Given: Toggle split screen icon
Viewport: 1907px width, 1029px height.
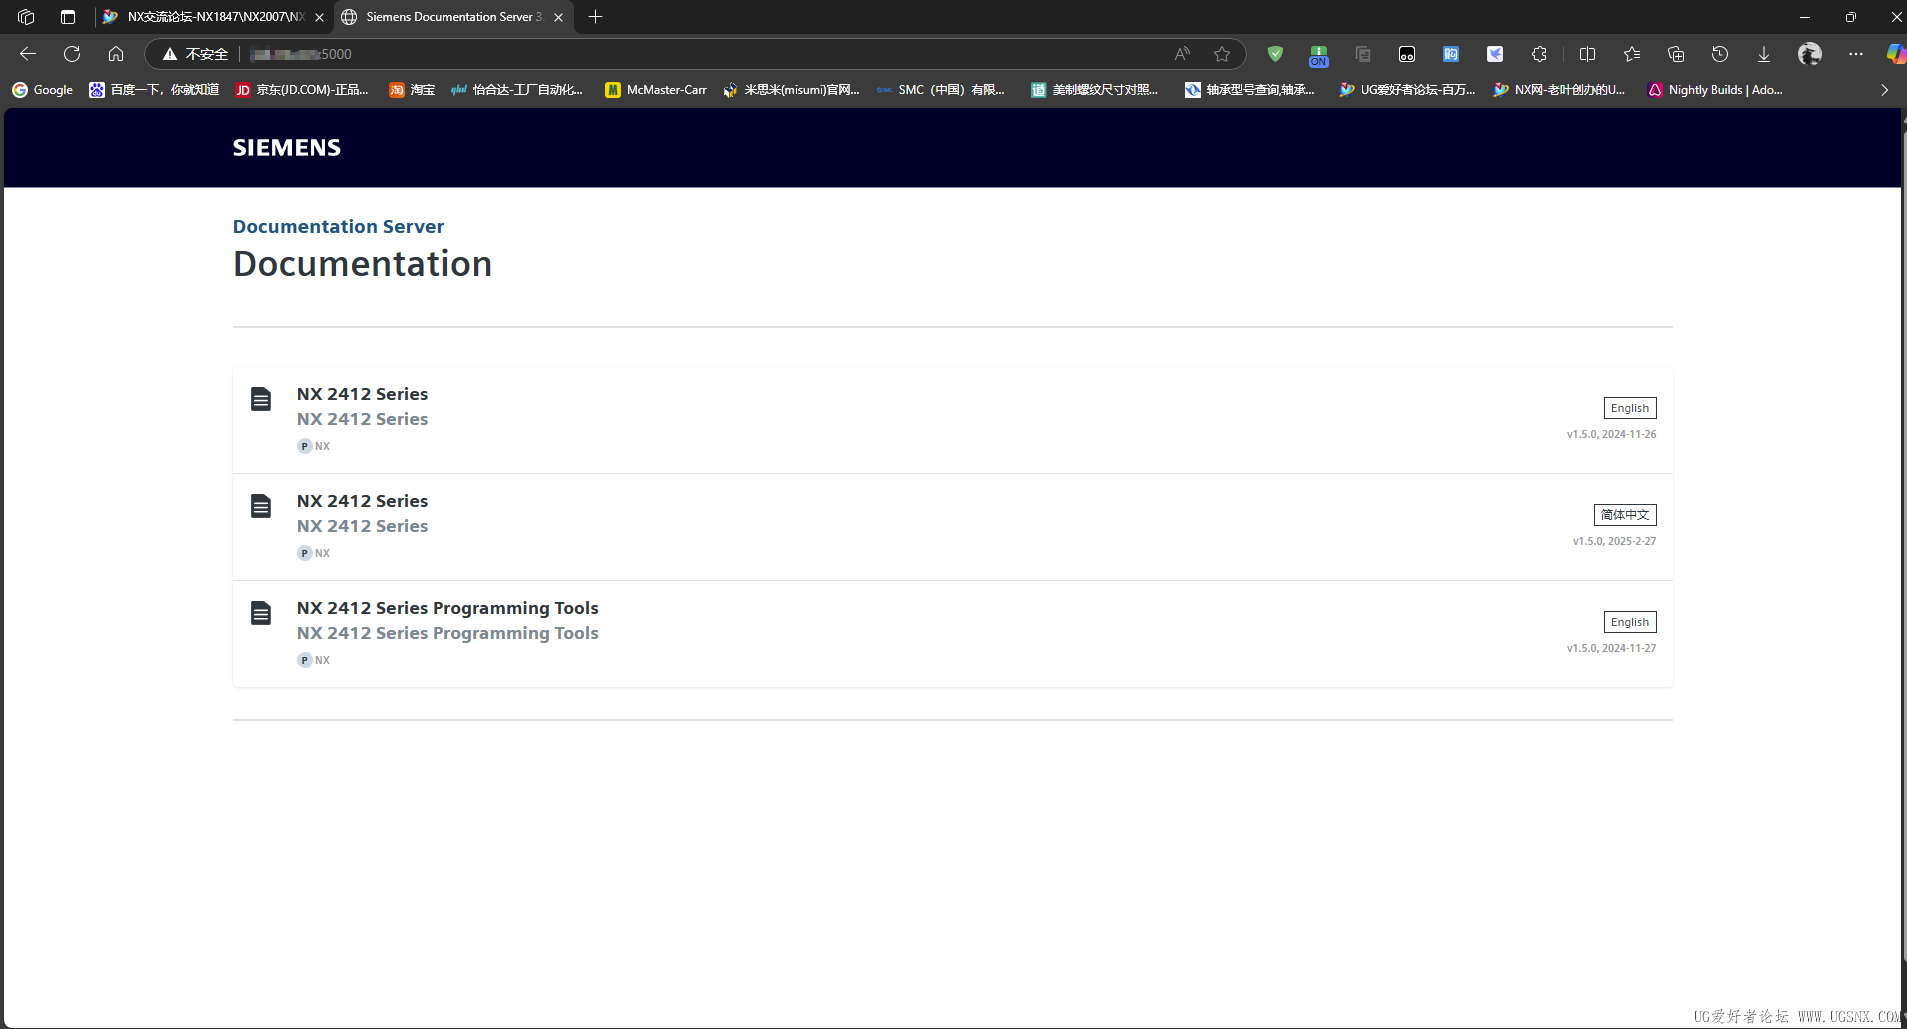Looking at the screenshot, I should click(1587, 54).
